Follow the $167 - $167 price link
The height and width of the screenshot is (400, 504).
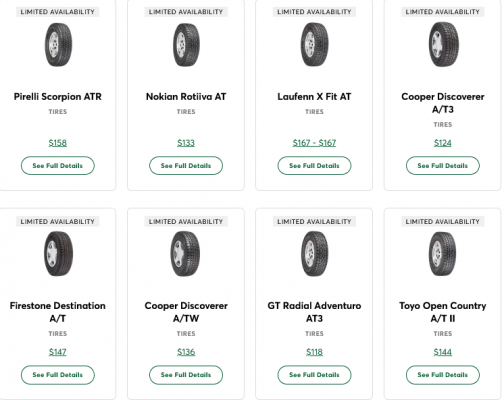pyautogui.click(x=314, y=143)
